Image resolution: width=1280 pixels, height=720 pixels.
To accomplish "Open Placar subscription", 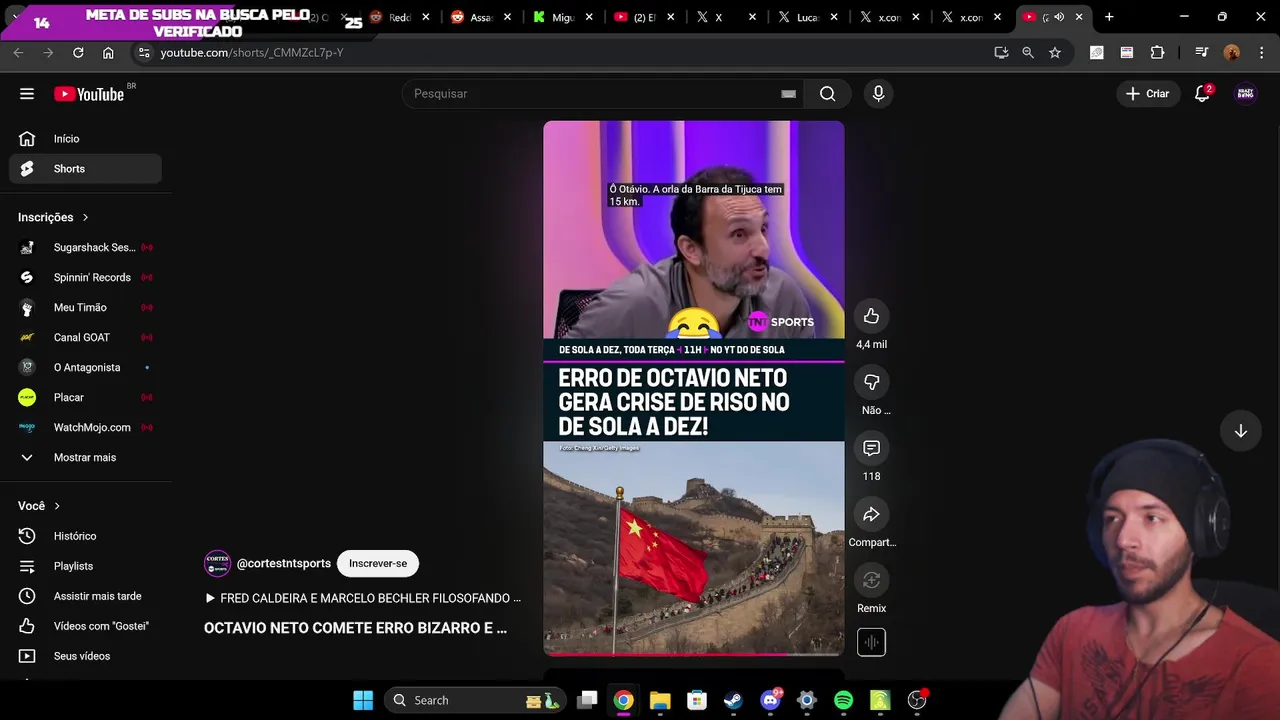I will (x=85, y=397).
